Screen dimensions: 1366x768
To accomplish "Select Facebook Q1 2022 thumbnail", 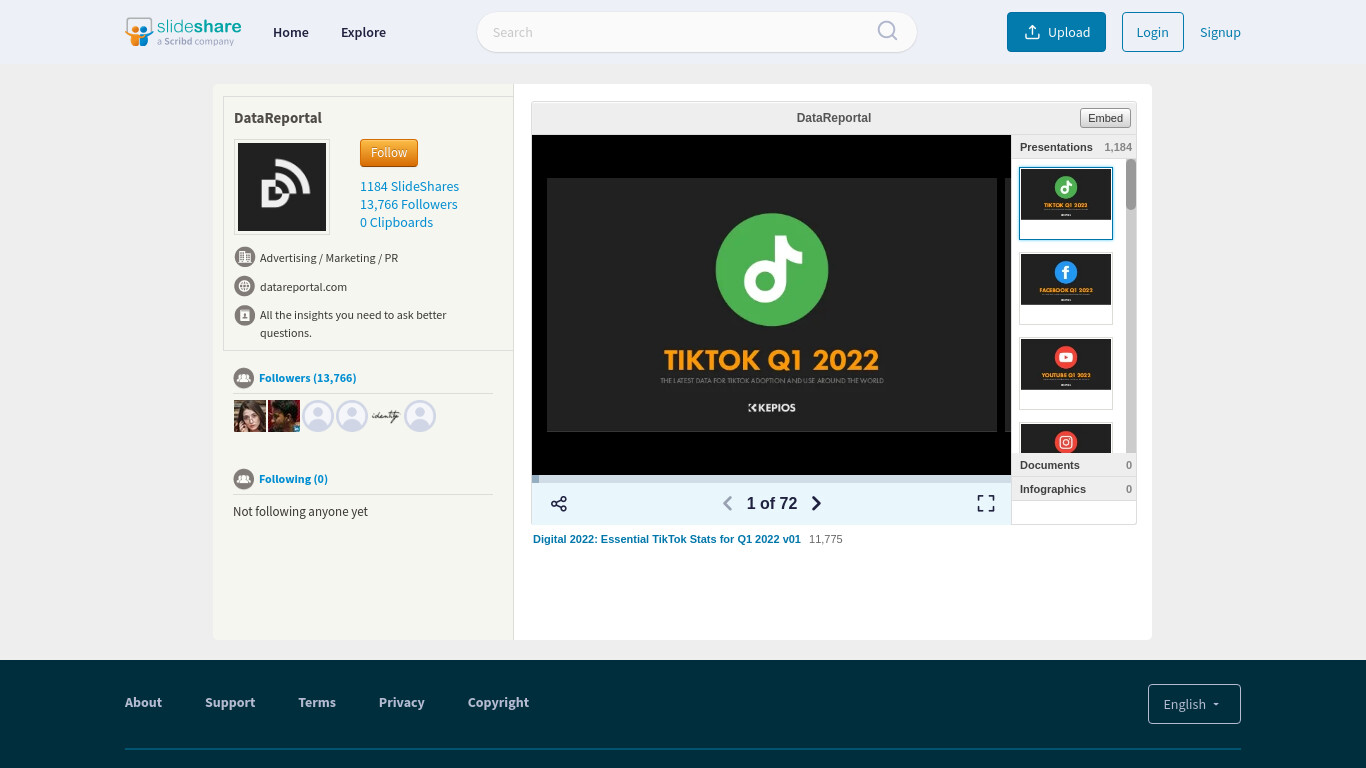I will (1066, 288).
